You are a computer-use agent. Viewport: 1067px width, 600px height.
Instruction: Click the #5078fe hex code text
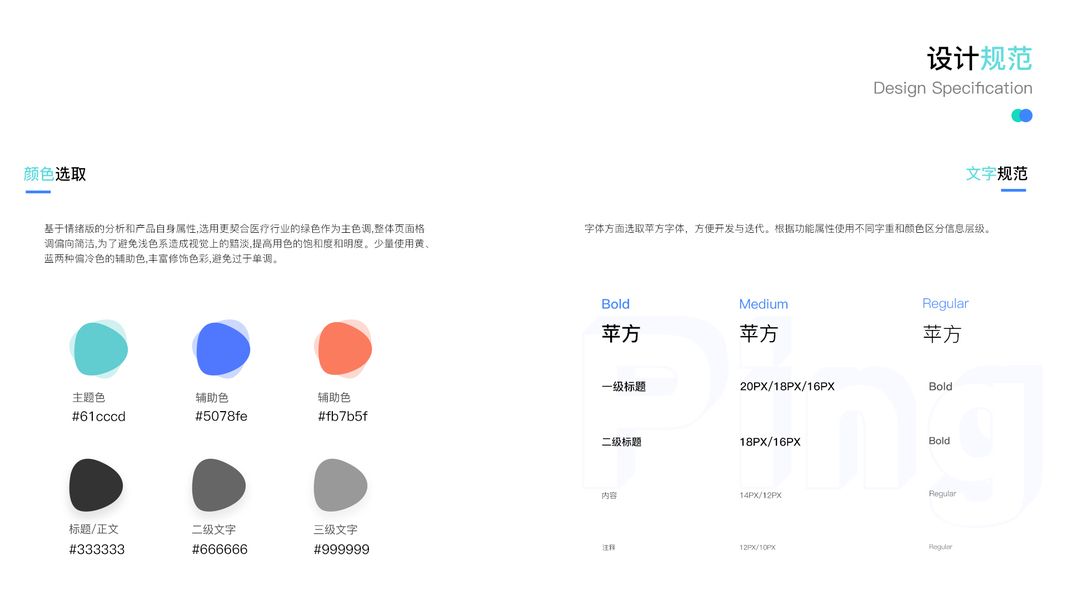(x=221, y=416)
